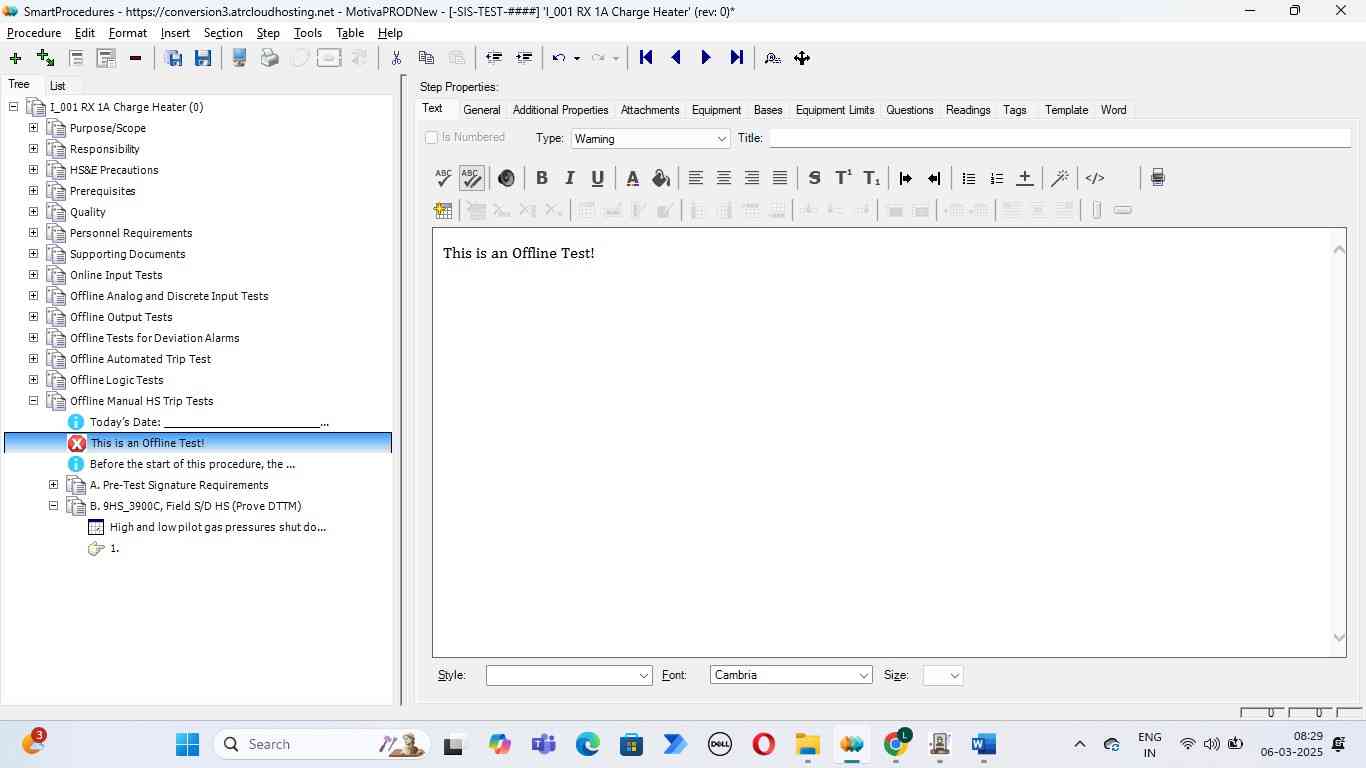This screenshot has width=1366, height=768.
Task: Open the HTML source code view
Action: (x=1095, y=178)
